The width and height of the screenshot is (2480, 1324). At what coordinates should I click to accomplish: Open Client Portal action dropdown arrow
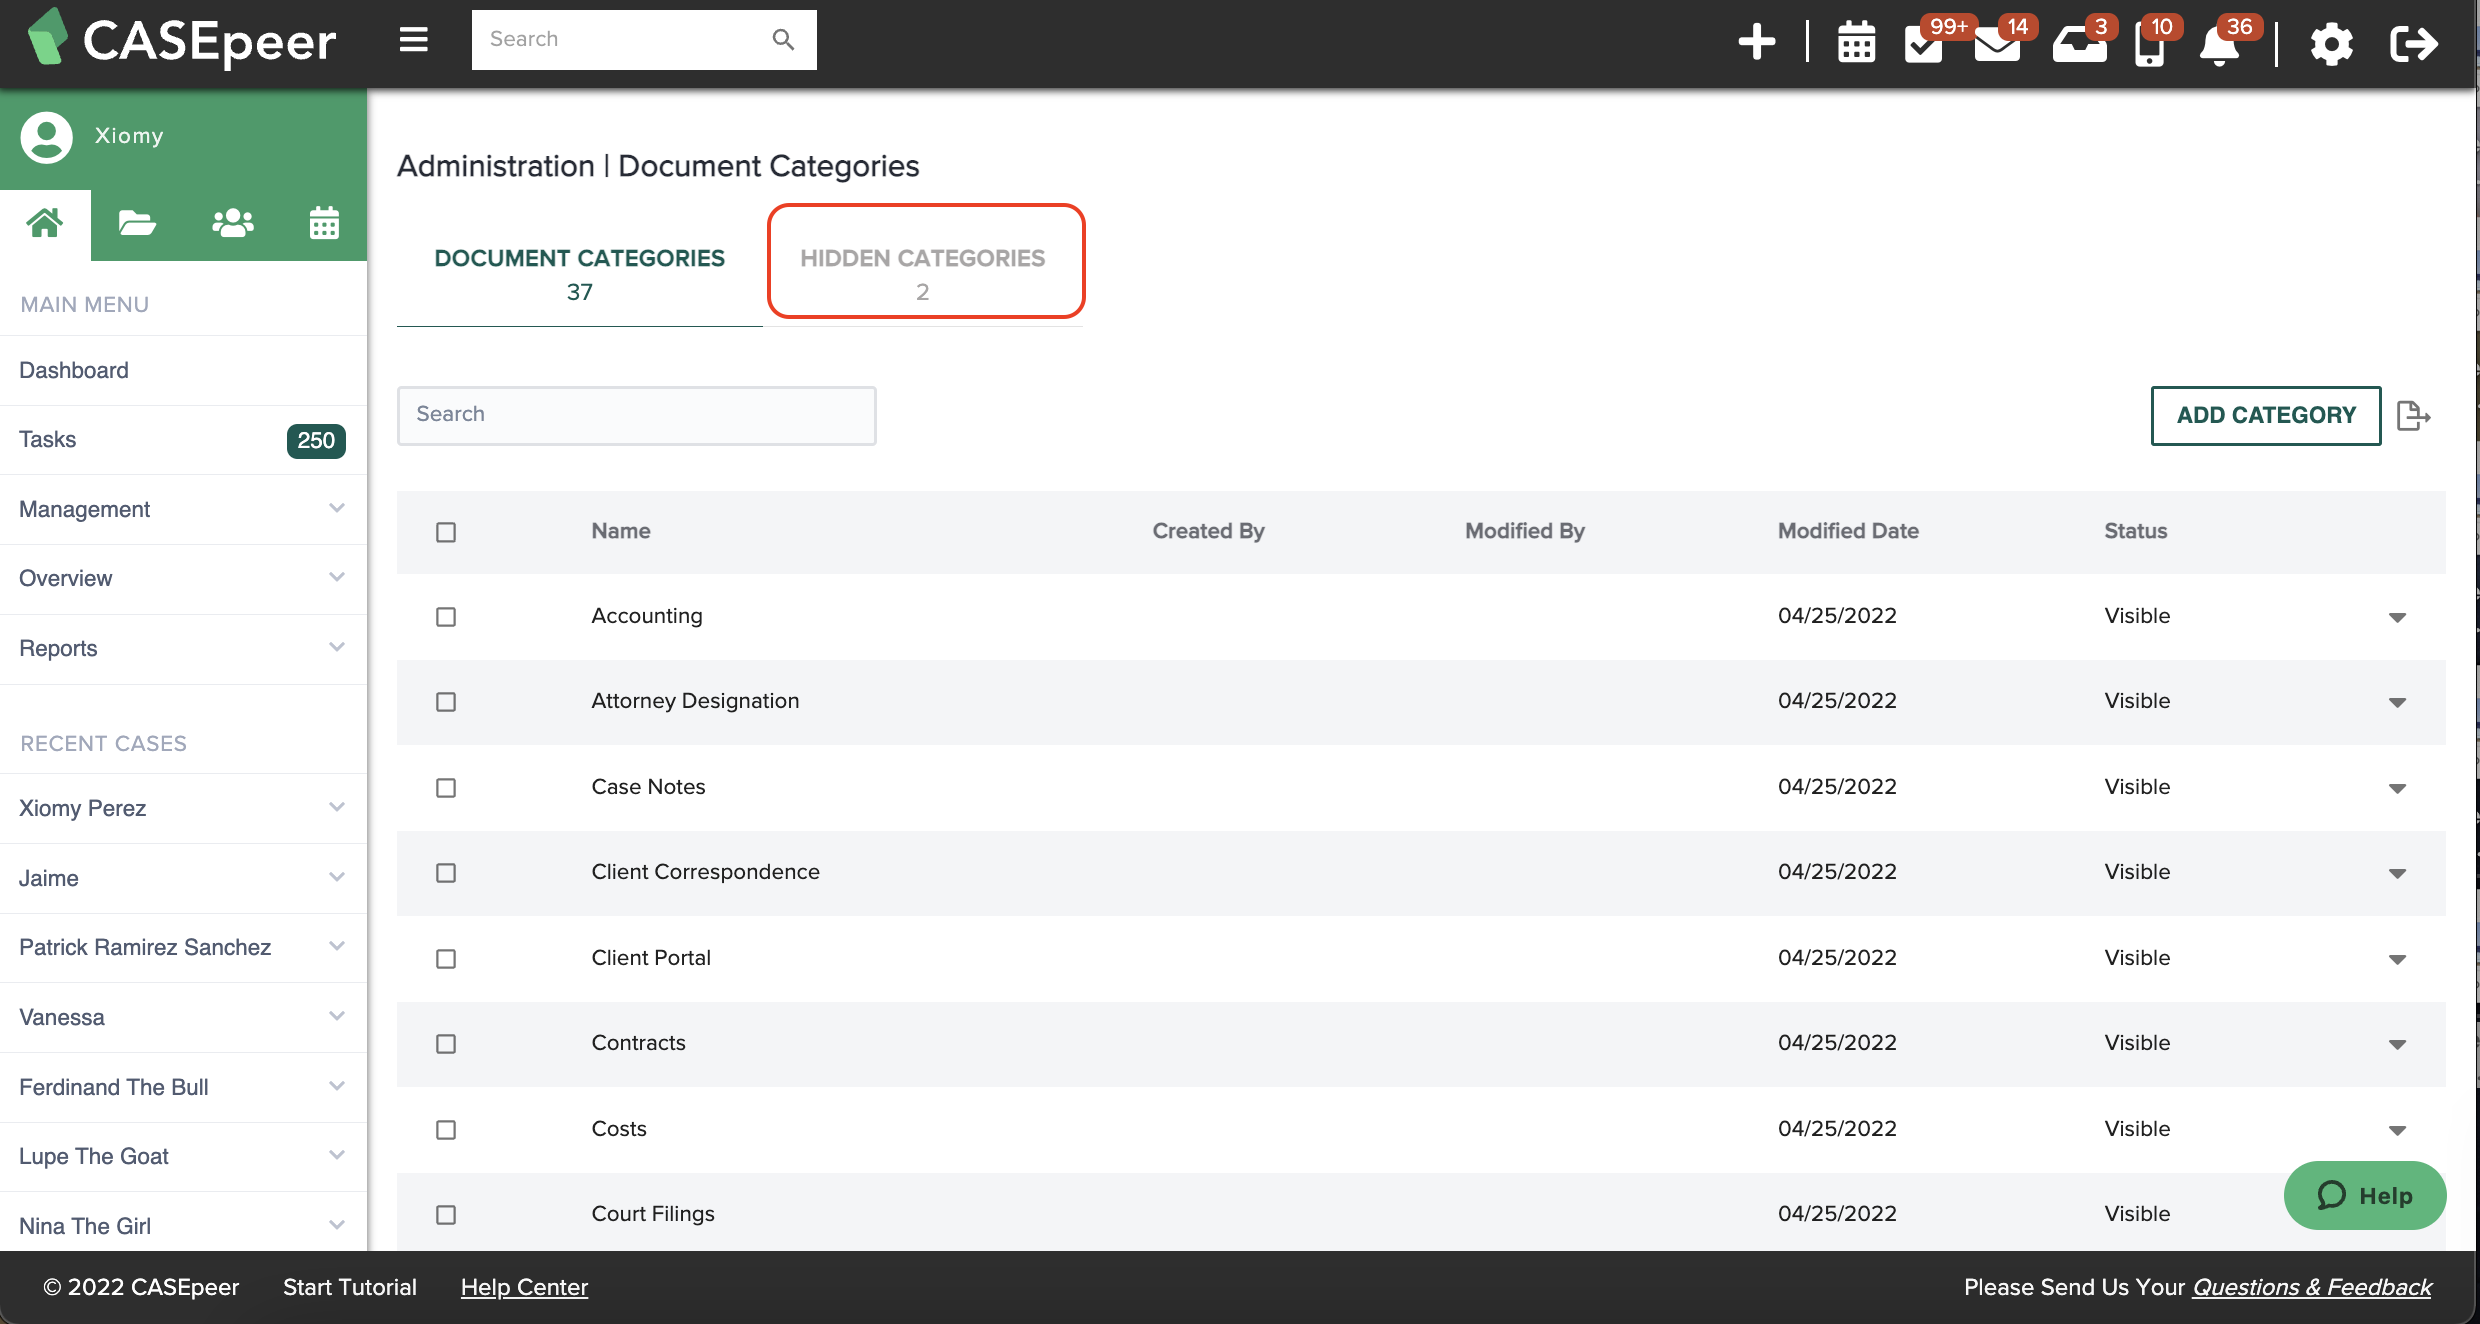[2397, 960]
